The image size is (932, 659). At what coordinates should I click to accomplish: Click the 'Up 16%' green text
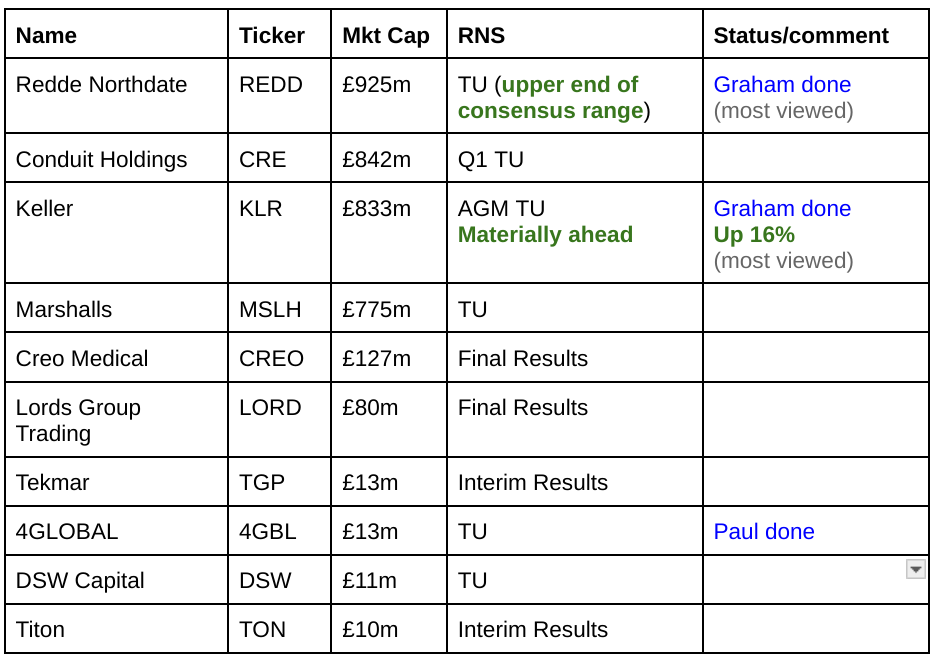pos(754,235)
